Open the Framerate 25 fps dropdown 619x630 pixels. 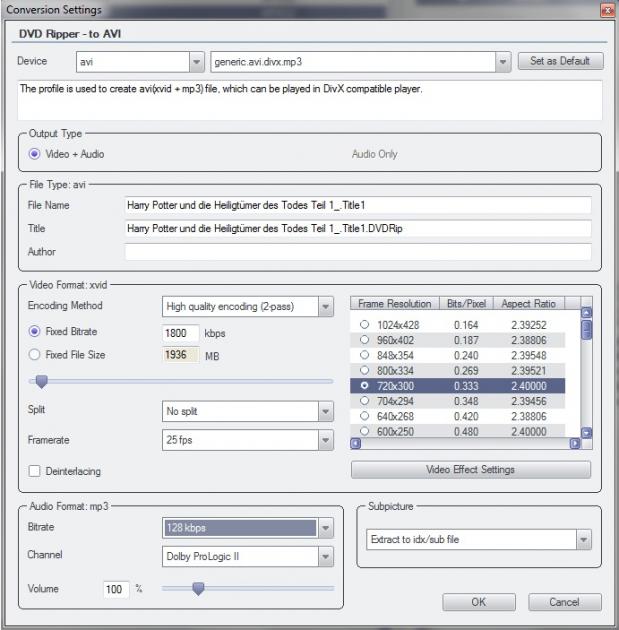pyautogui.click(x=325, y=440)
